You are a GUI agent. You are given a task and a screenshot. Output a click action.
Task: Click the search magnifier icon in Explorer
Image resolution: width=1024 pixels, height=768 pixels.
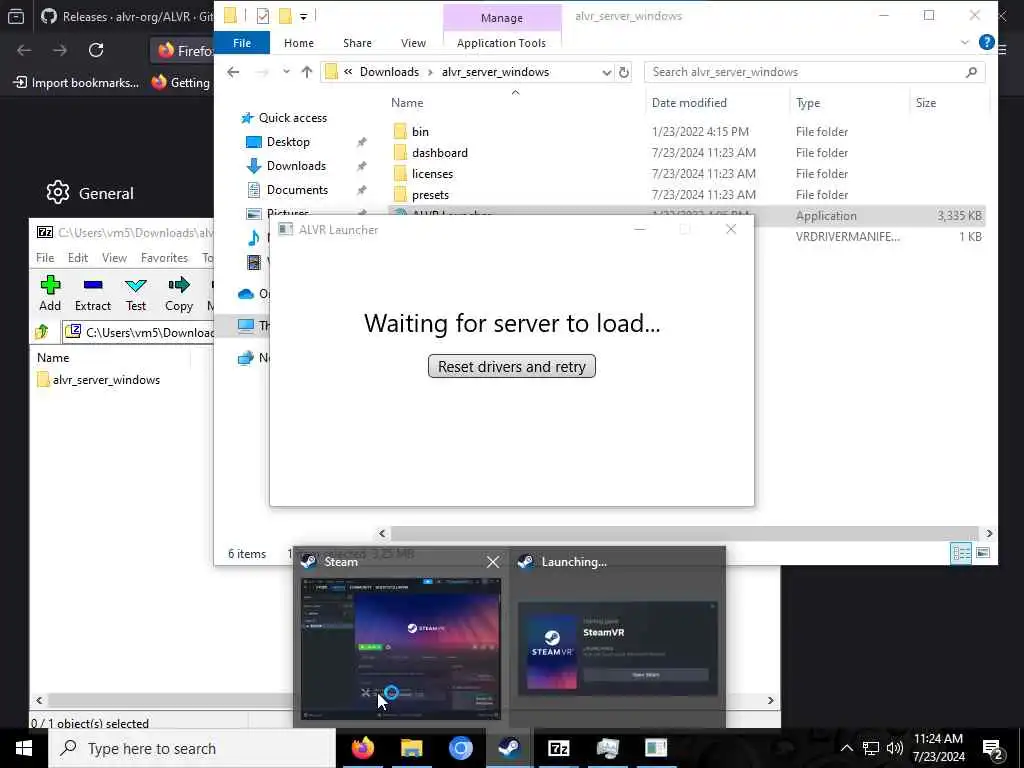point(971,72)
